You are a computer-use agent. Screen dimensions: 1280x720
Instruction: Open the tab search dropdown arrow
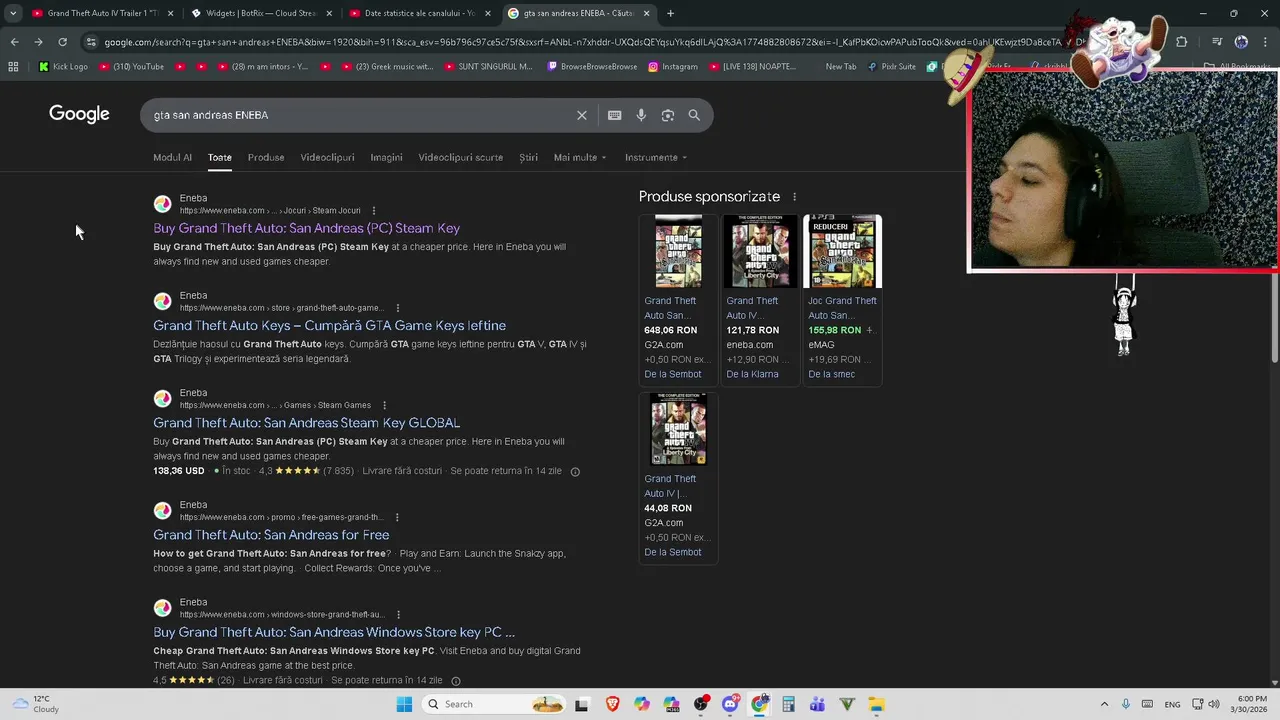[13, 13]
